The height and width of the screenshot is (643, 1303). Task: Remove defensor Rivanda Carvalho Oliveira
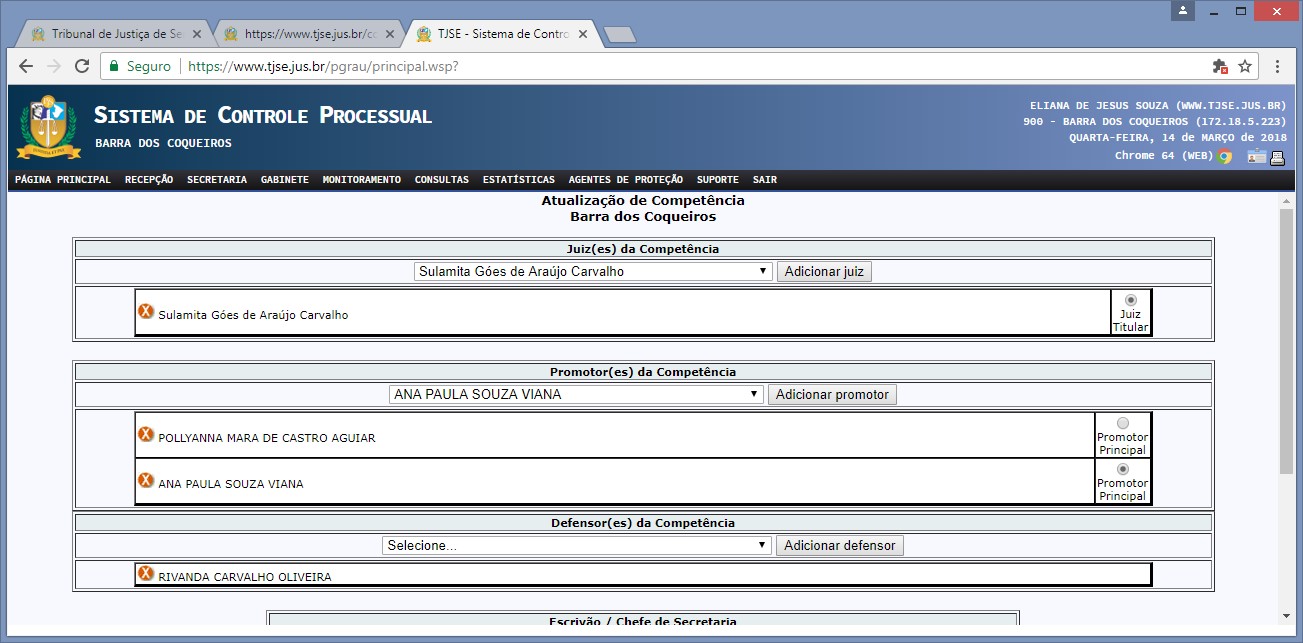[x=146, y=574]
